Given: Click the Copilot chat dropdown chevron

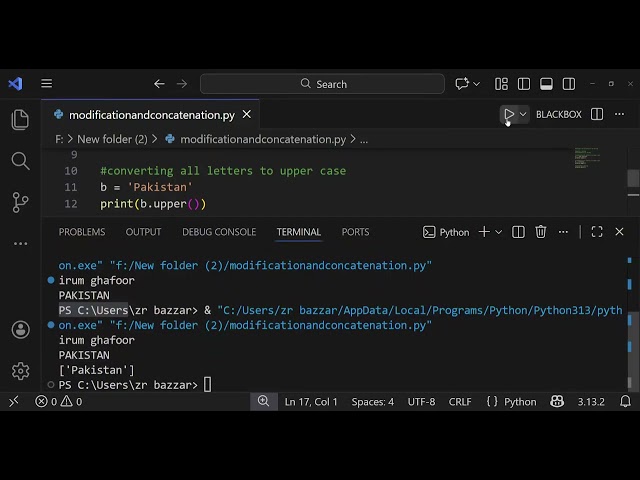Looking at the screenshot, I should 476,84.
